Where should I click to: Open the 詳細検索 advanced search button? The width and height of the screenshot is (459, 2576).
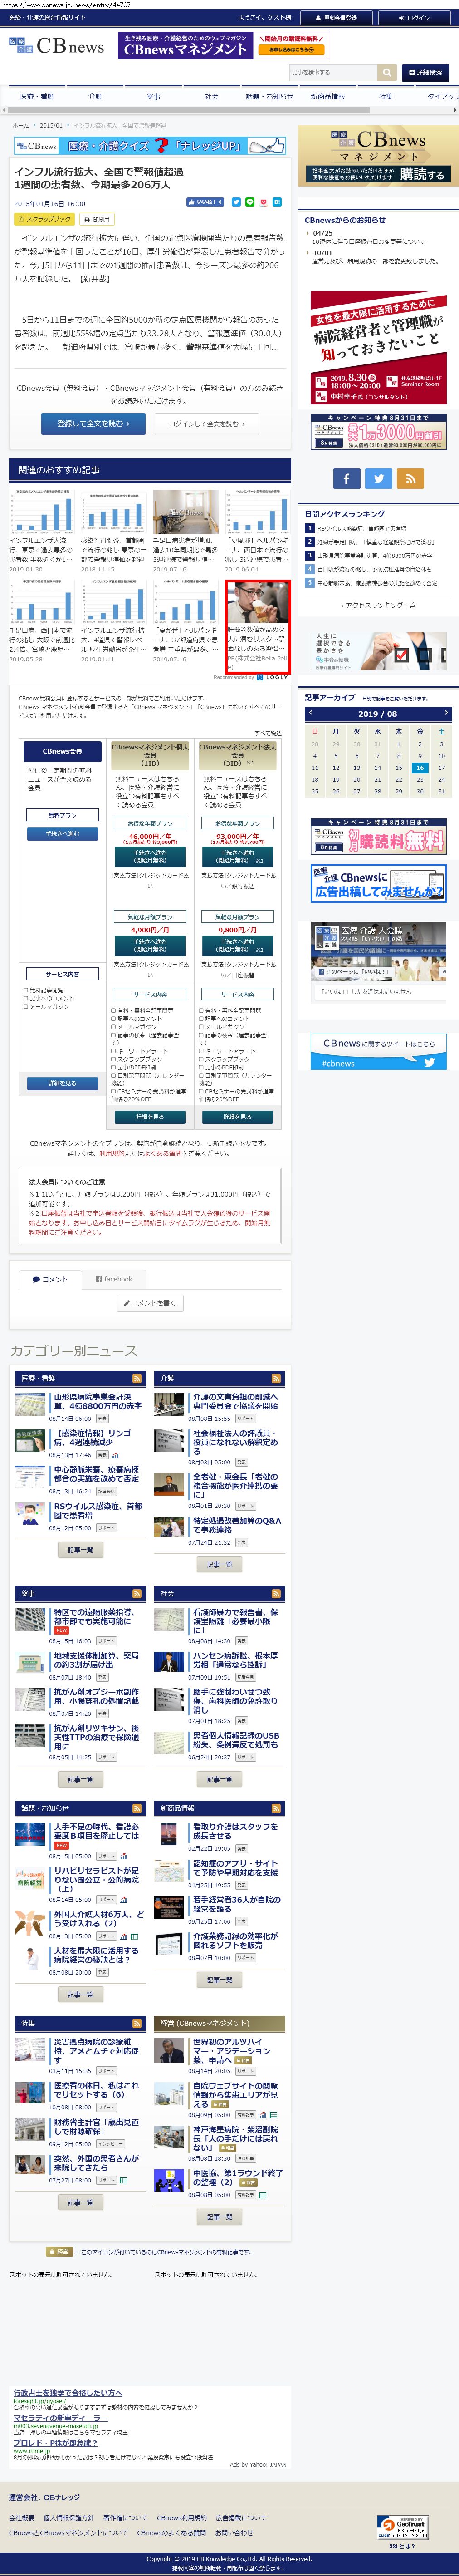(x=426, y=73)
